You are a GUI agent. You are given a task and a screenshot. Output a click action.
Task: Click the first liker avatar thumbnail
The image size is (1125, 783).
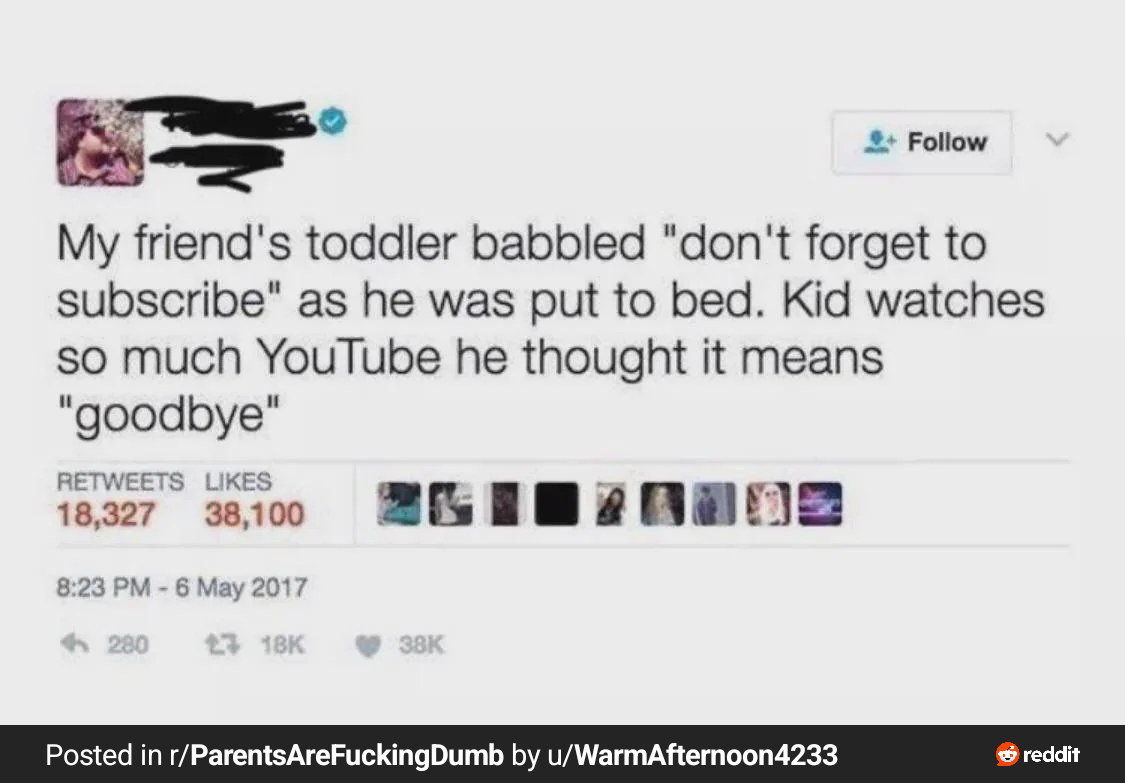[399, 504]
